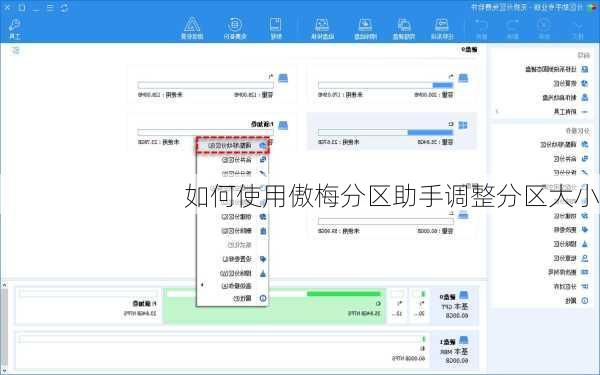
Task: Click sidebar link Migrate OS to SSD (迁移系统到固态硬盘)
Action: 551,69
